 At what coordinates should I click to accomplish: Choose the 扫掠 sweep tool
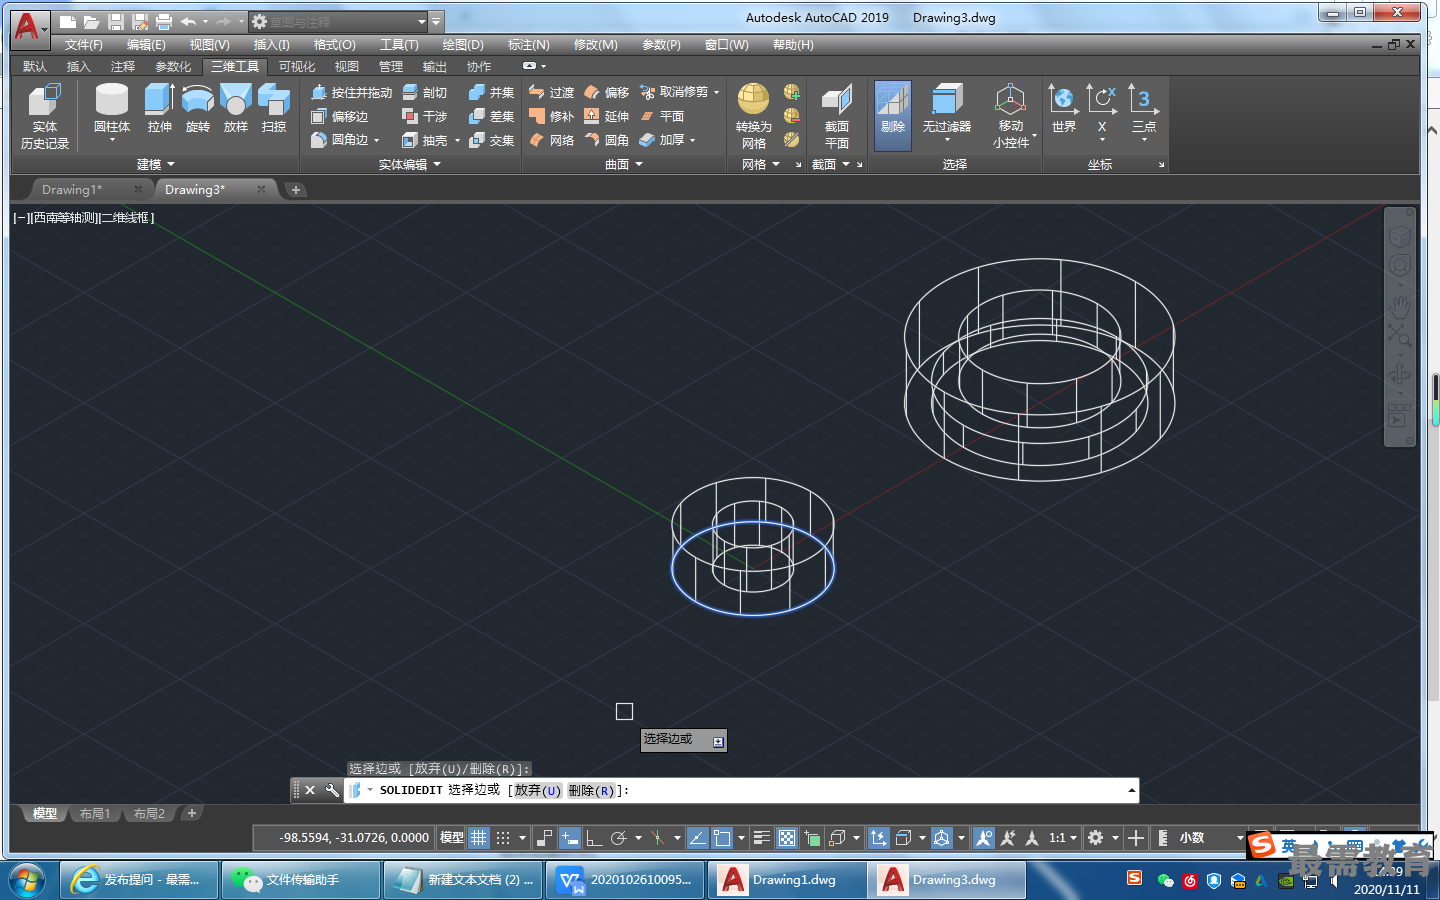274,109
